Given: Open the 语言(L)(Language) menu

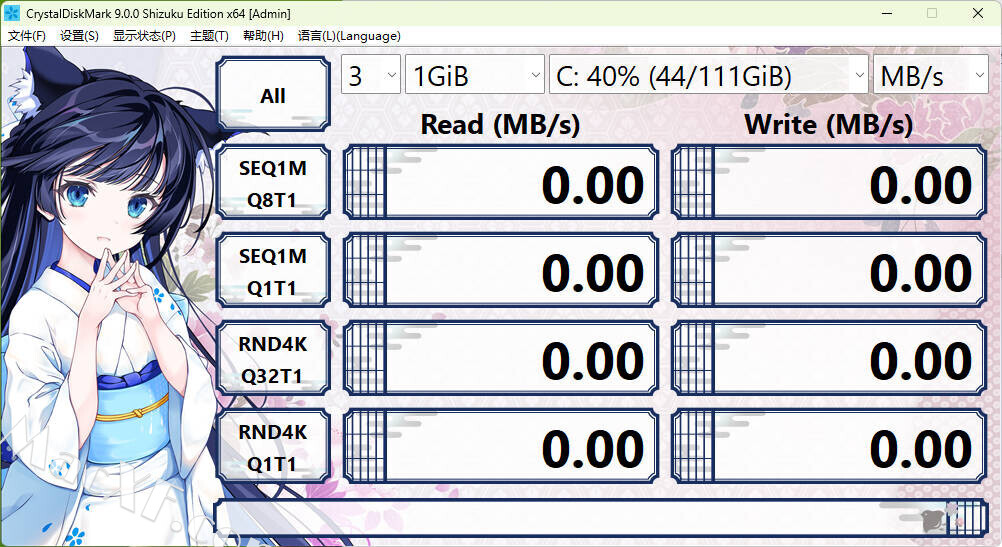Looking at the screenshot, I should (350, 36).
